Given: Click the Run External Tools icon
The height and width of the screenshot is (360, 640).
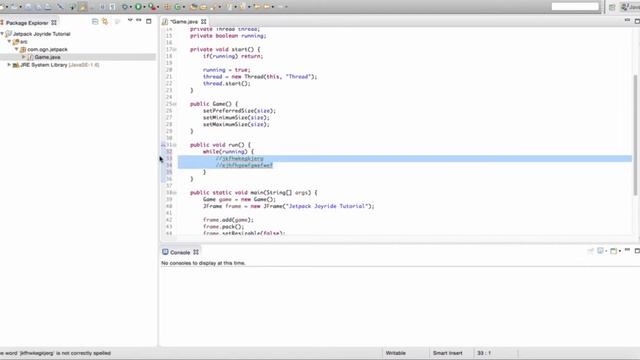Looking at the screenshot, I should click(152, 7).
